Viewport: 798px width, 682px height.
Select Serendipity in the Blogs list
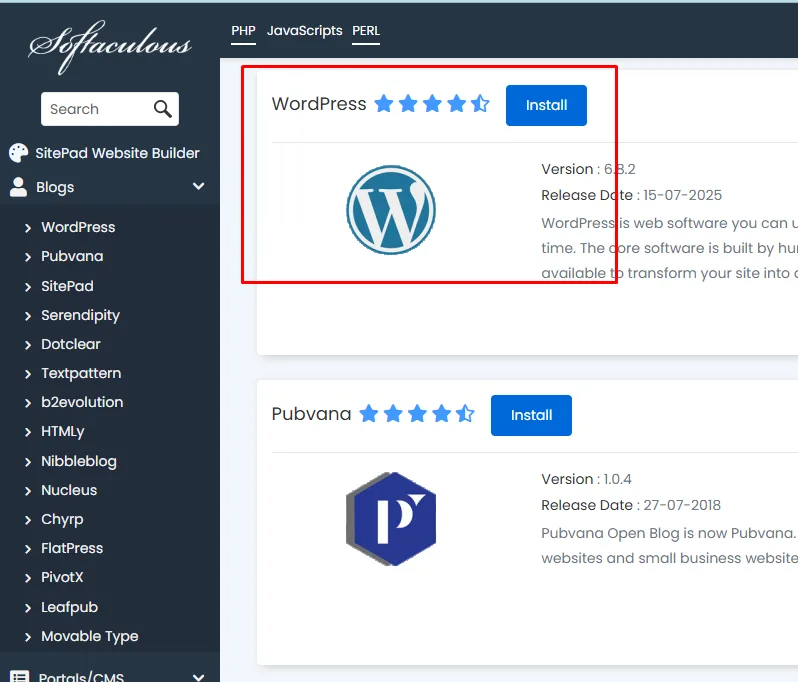point(80,315)
